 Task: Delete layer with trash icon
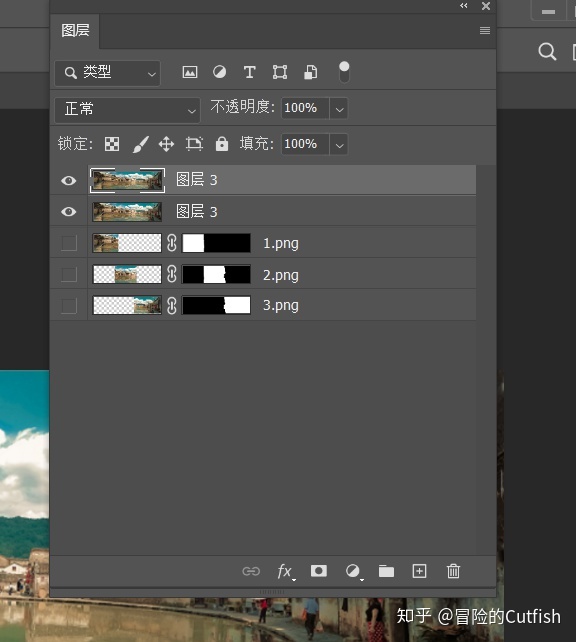click(453, 571)
